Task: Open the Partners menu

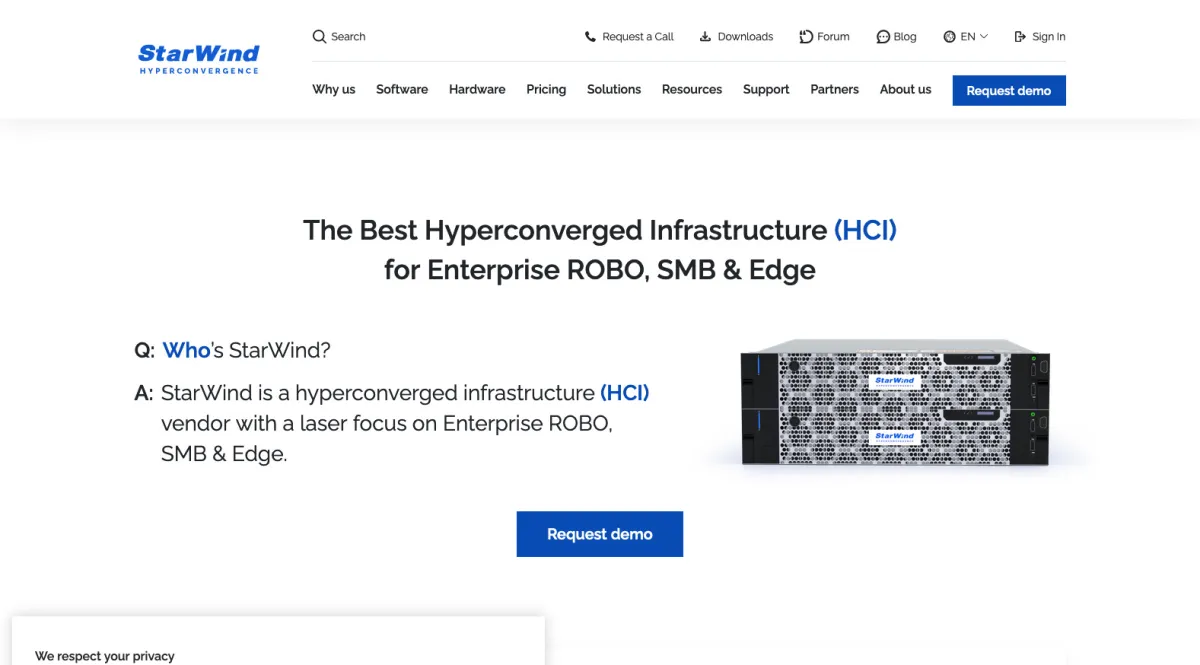Action: 835,89
